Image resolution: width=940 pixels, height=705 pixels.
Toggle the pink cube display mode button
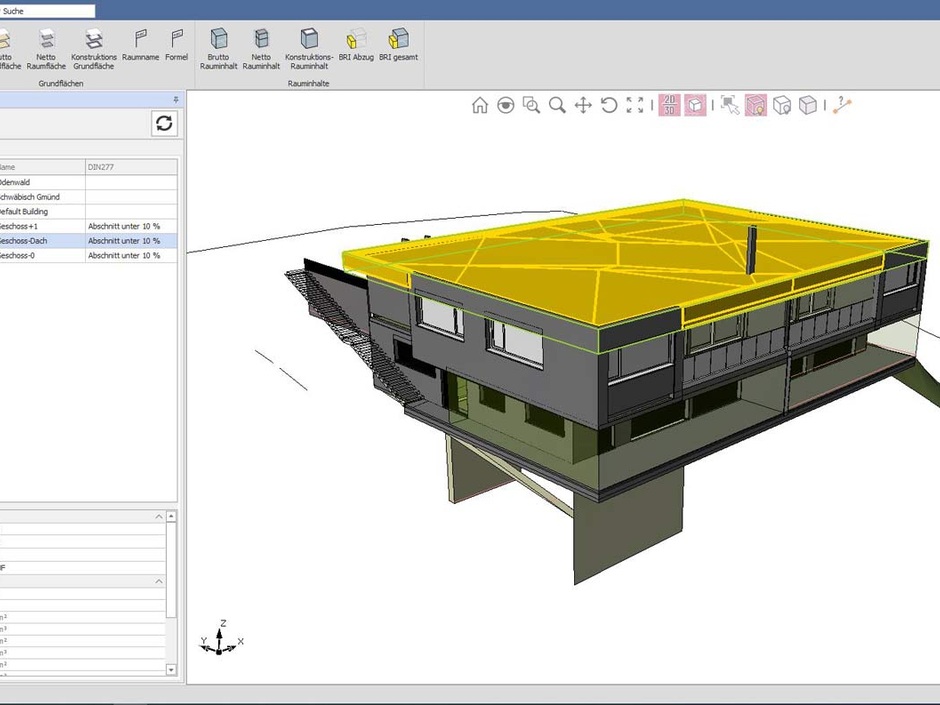pos(695,105)
